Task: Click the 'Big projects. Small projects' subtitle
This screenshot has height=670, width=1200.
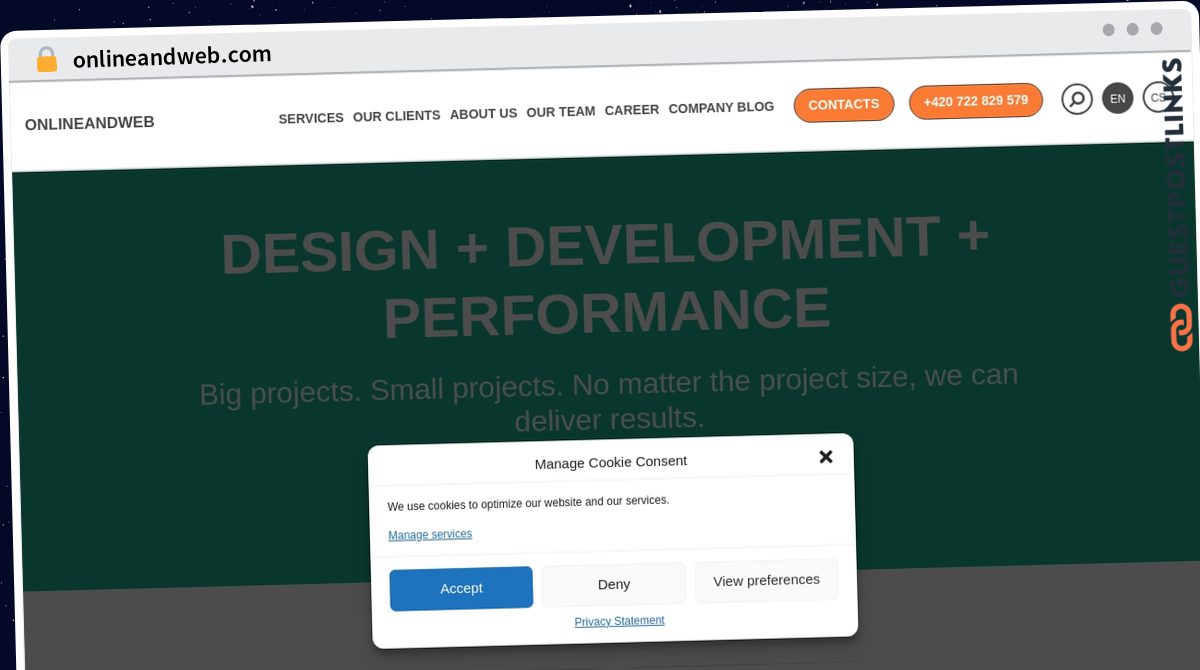Action: 609,398
